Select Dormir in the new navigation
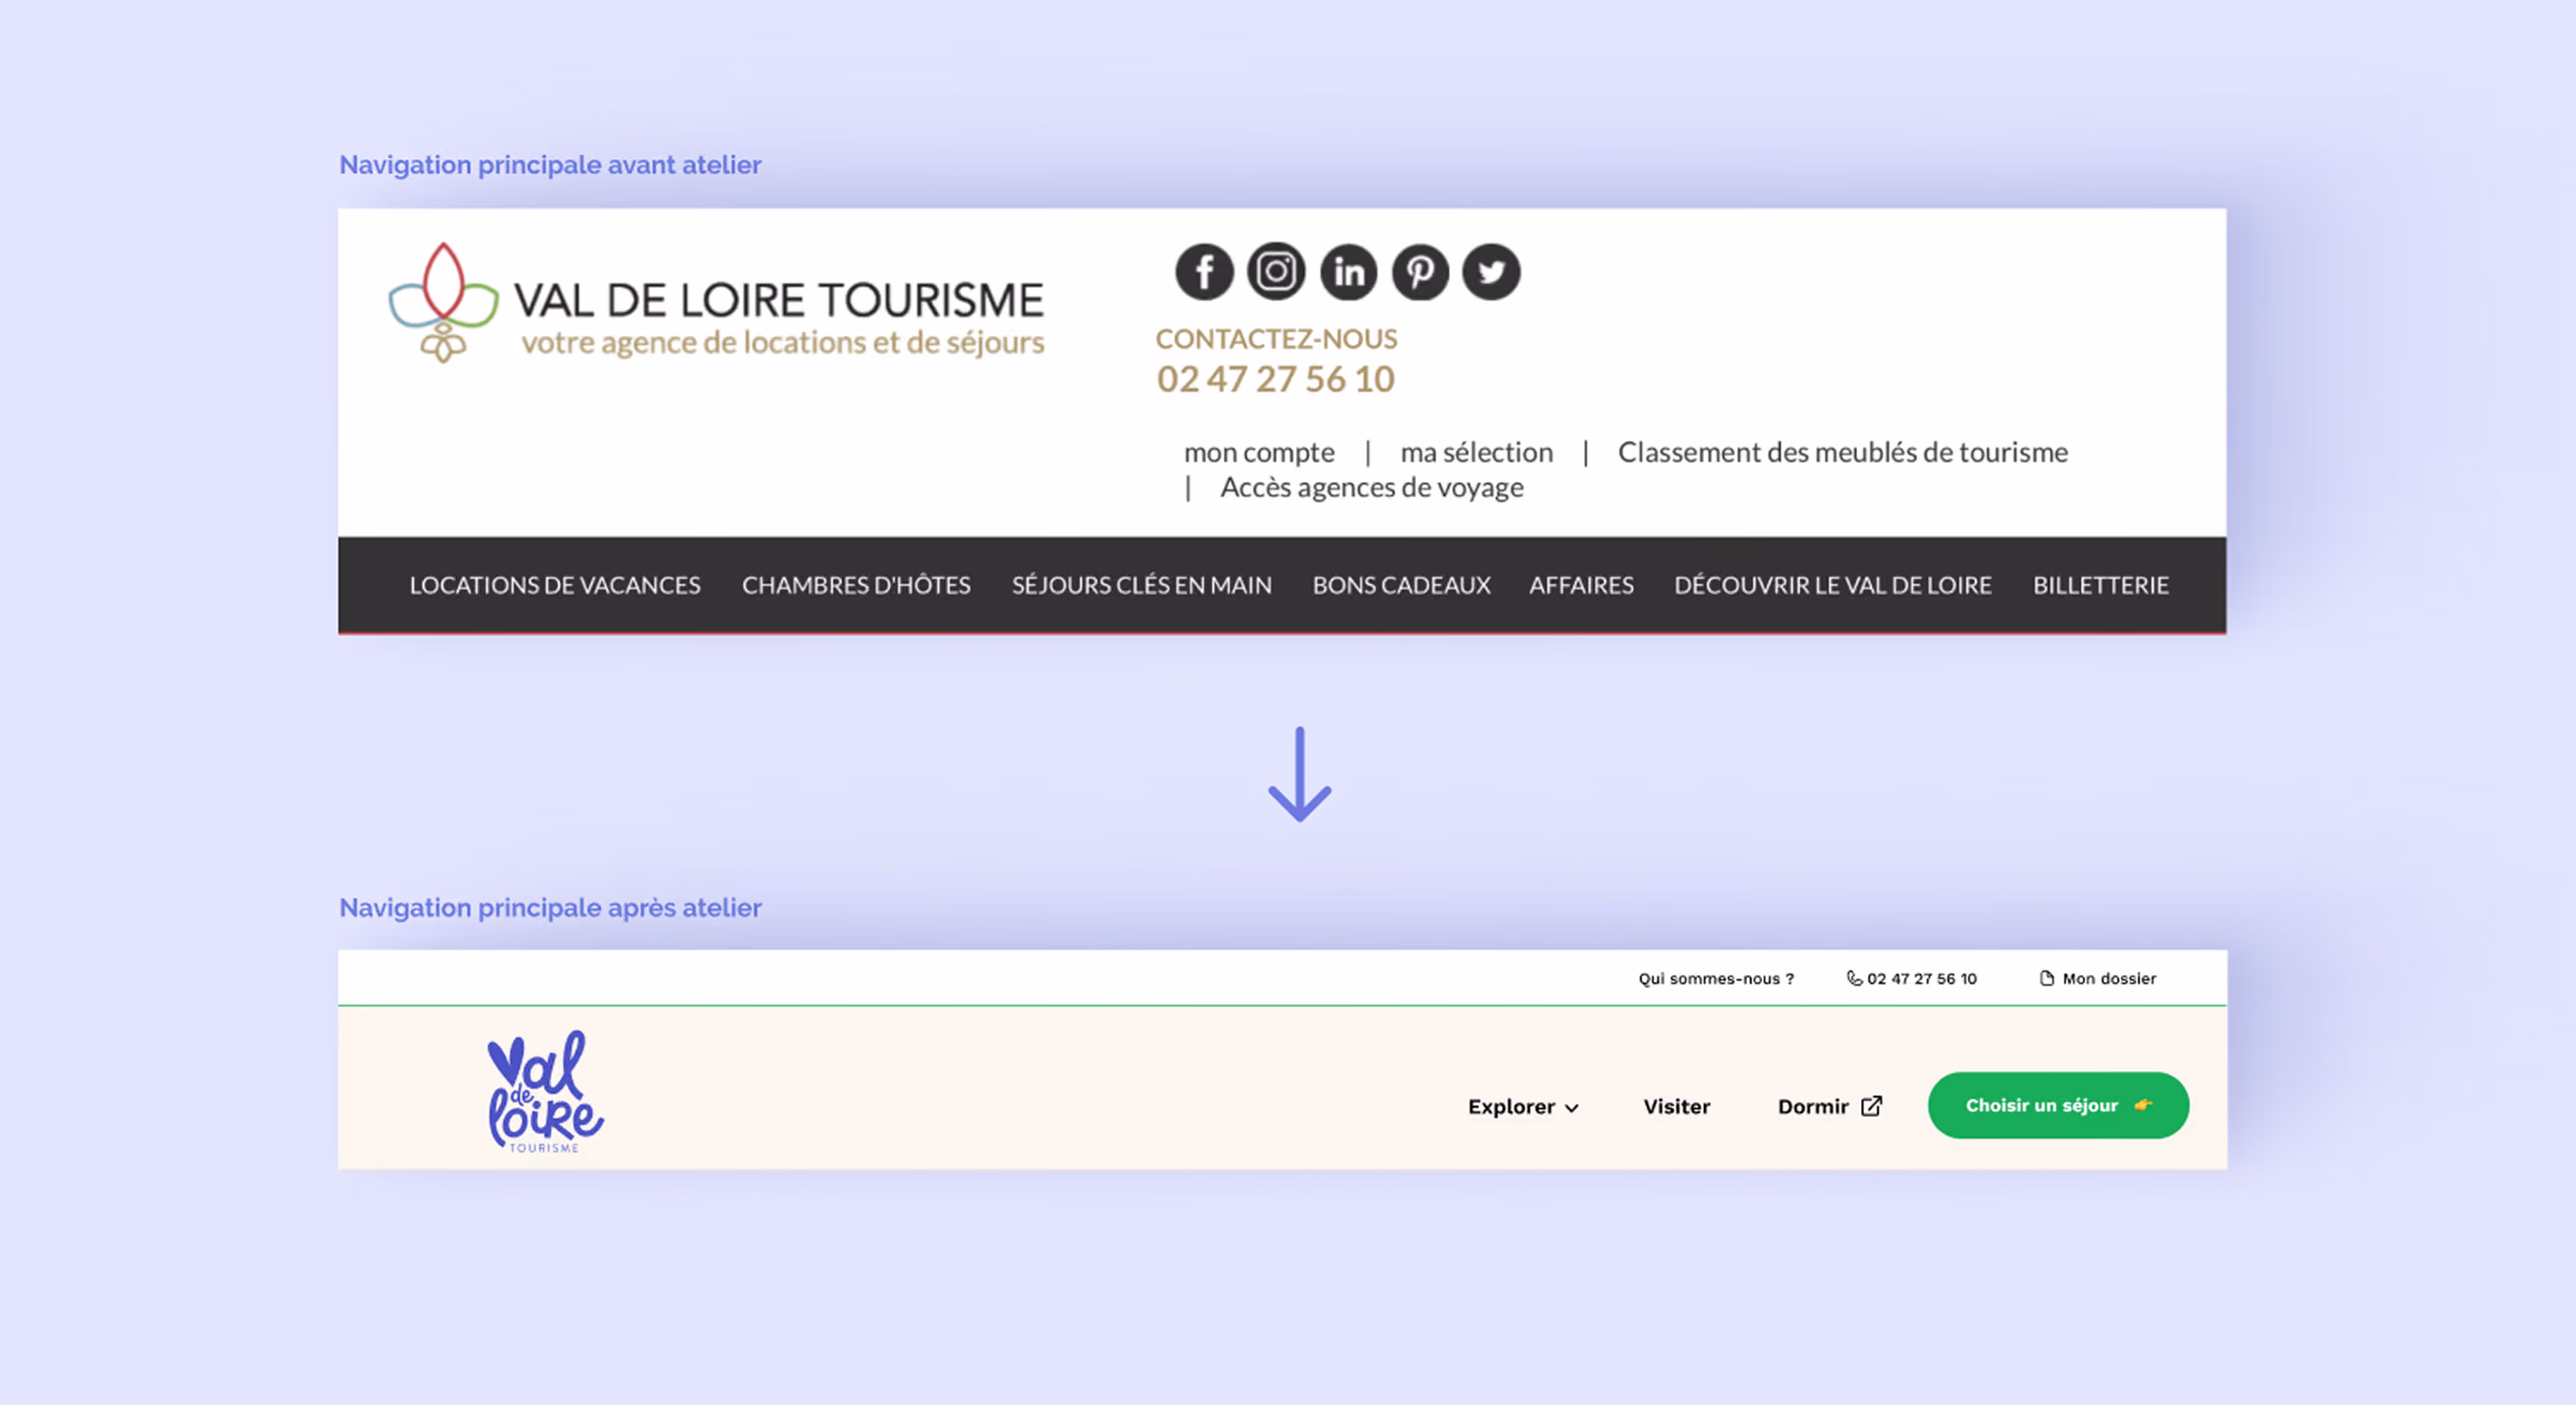Image resolution: width=2576 pixels, height=1405 pixels. pyautogui.click(x=1813, y=1107)
